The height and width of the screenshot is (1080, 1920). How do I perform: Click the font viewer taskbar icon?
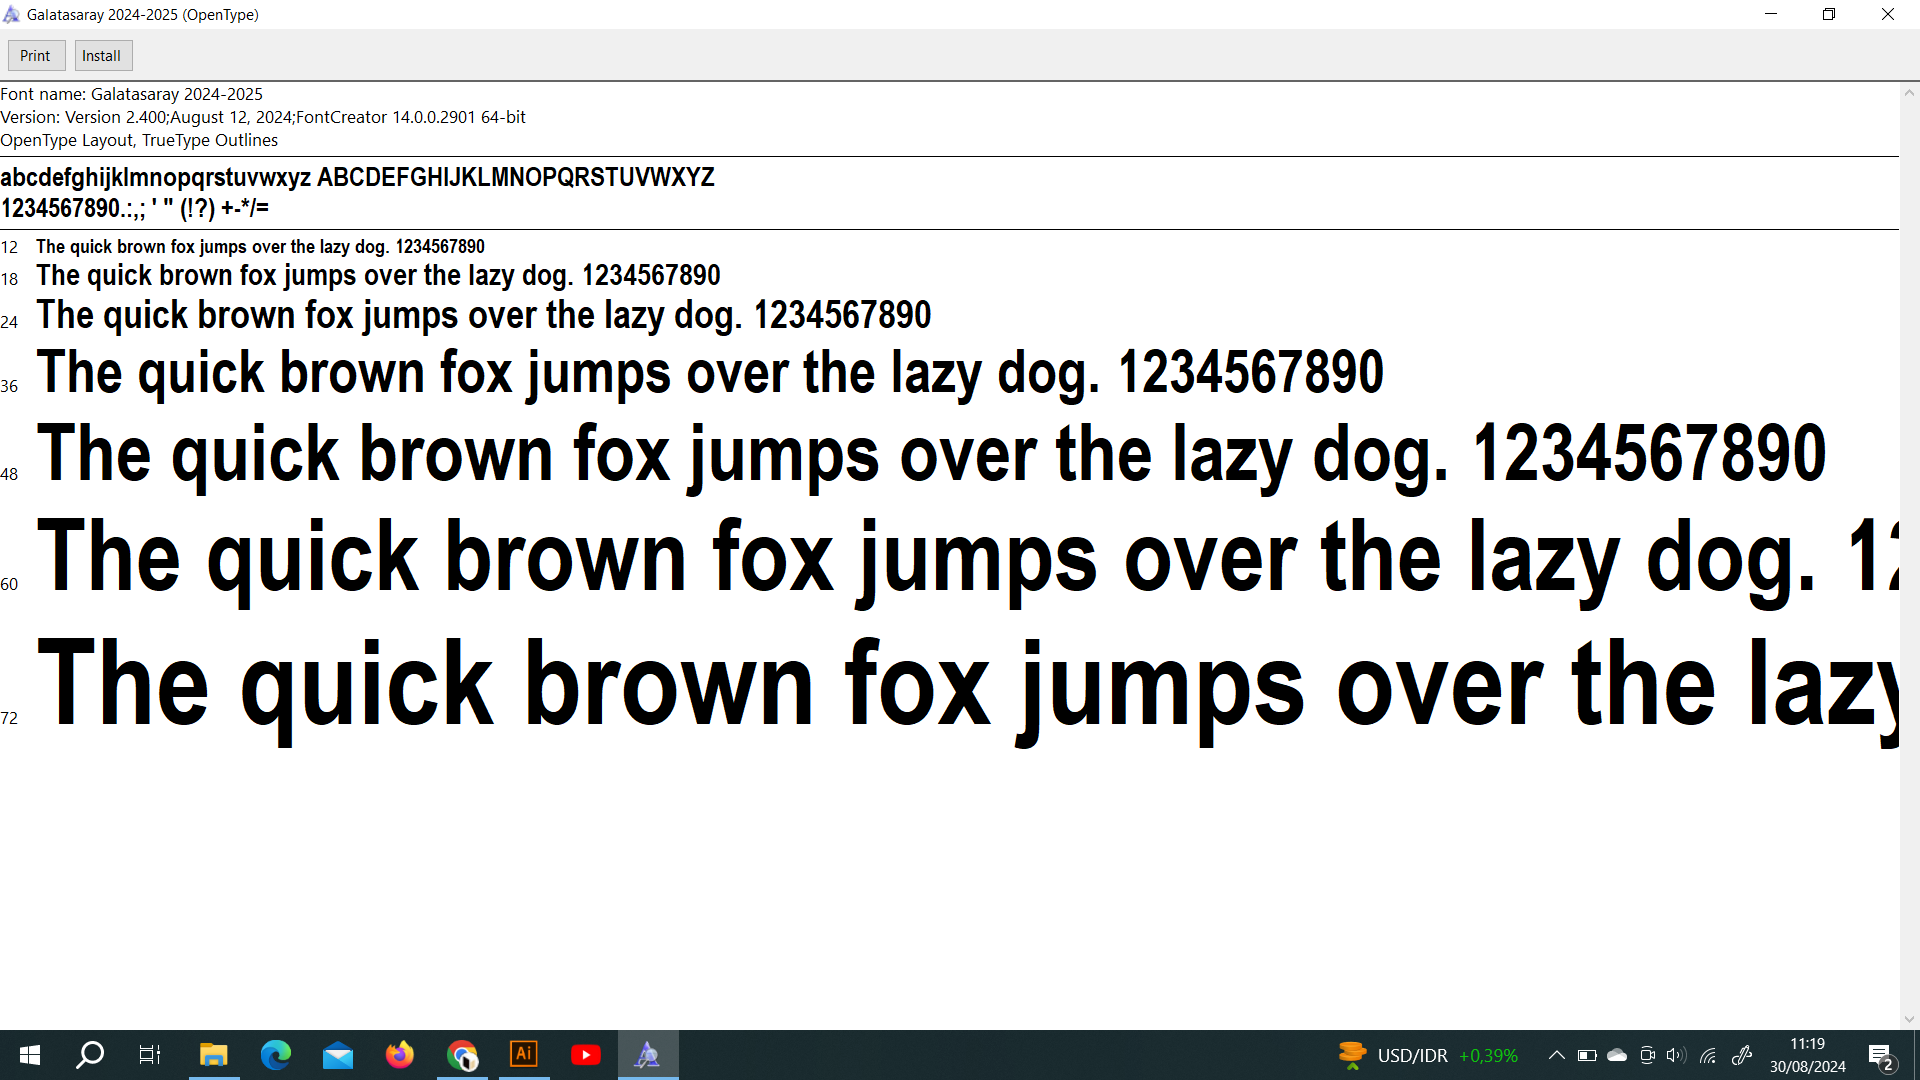coord(648,1055)
